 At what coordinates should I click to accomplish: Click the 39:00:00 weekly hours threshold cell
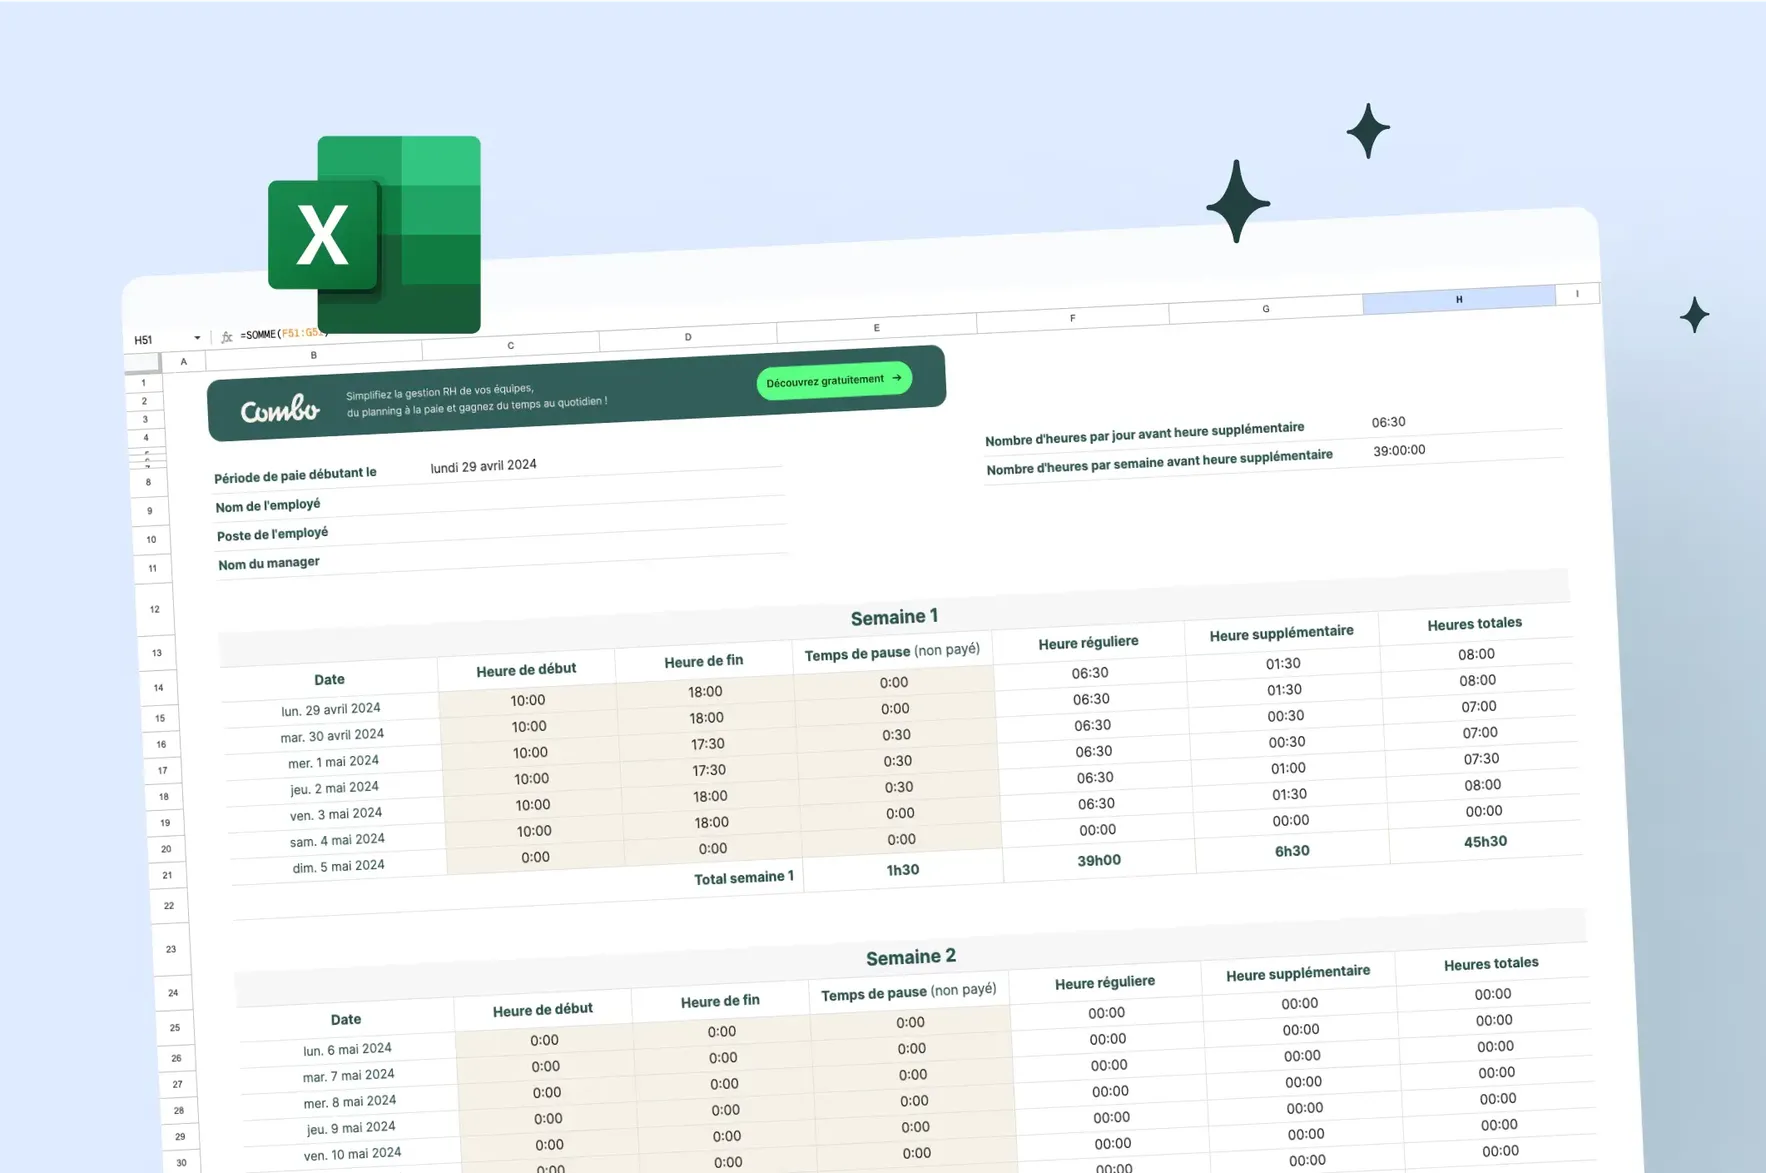1398,451
